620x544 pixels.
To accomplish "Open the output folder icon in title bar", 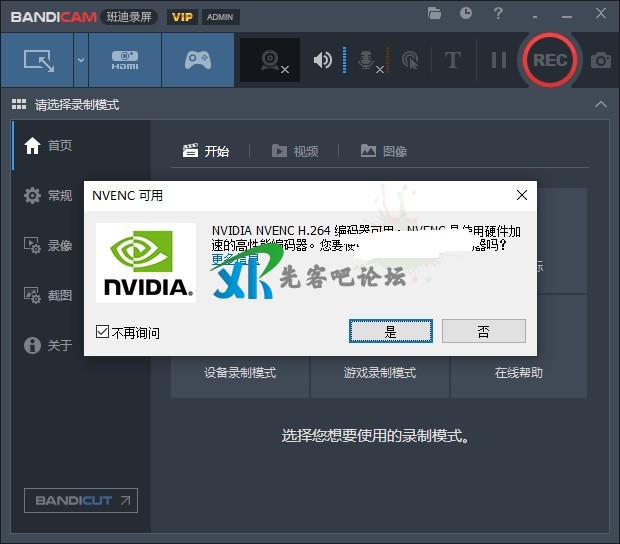I will [434, 14].
